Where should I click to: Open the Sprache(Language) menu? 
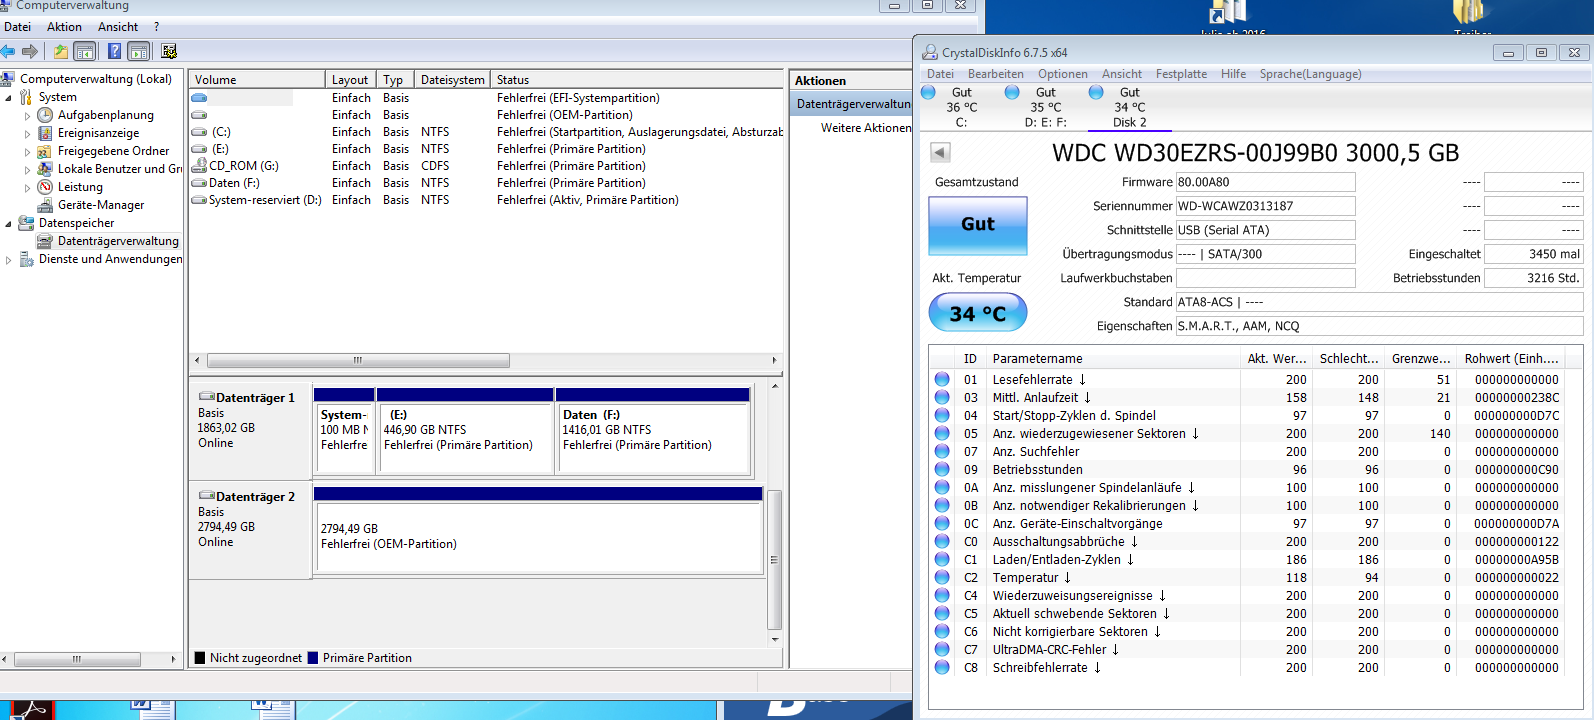point(1310,74)
